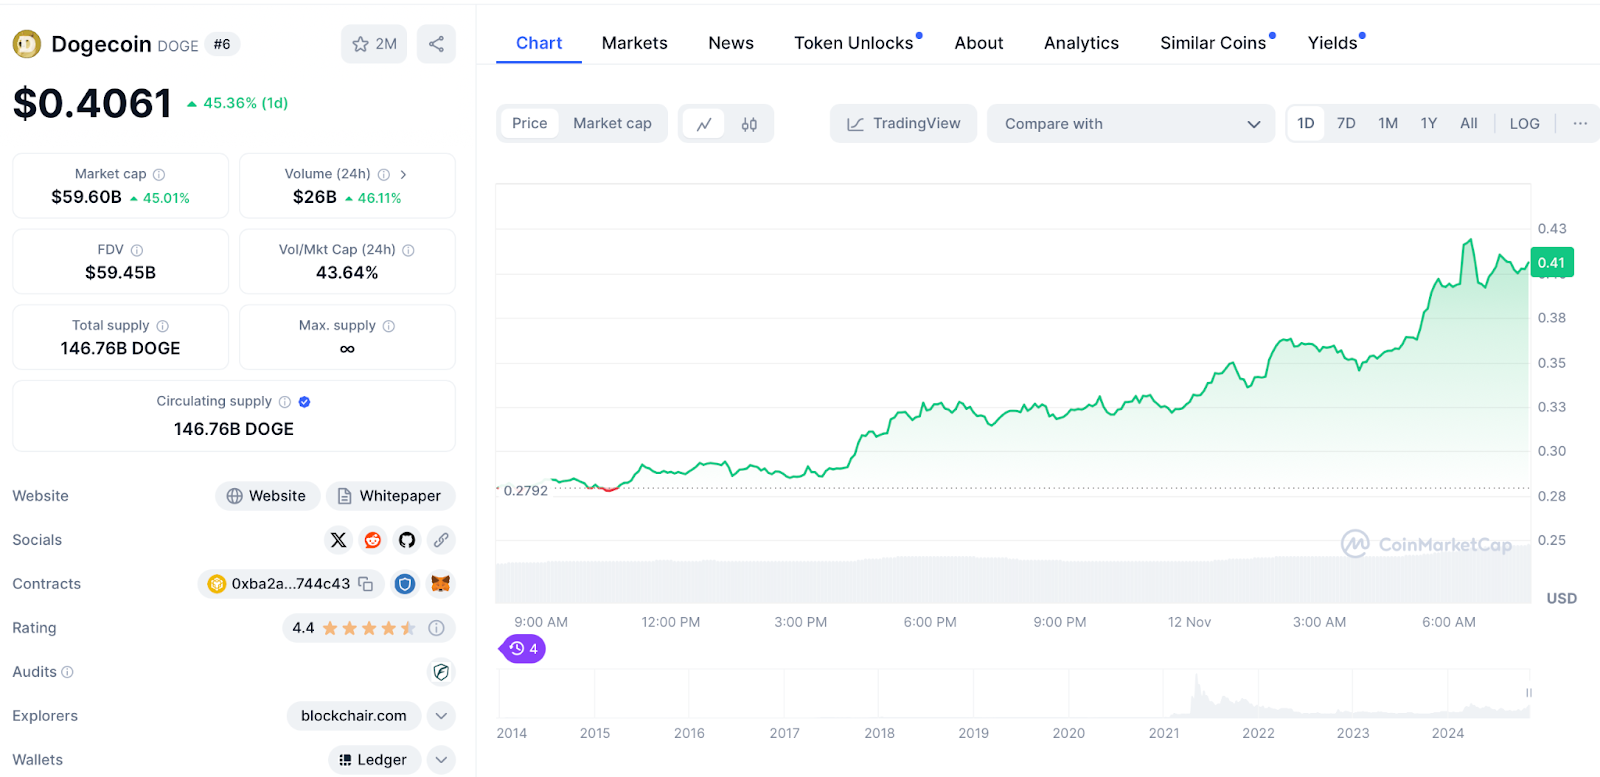1600x777 pixels.
Task: Open Ledger wallet link
Action: [x=374, y=760]
